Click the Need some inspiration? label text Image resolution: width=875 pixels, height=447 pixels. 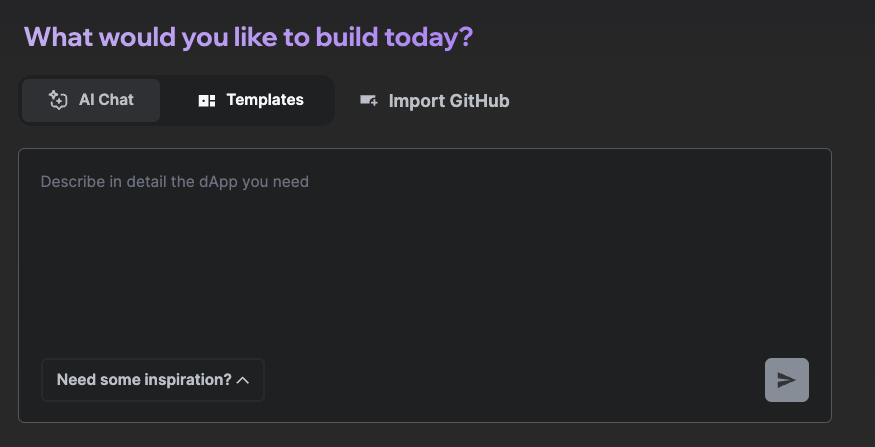point(144,380)
